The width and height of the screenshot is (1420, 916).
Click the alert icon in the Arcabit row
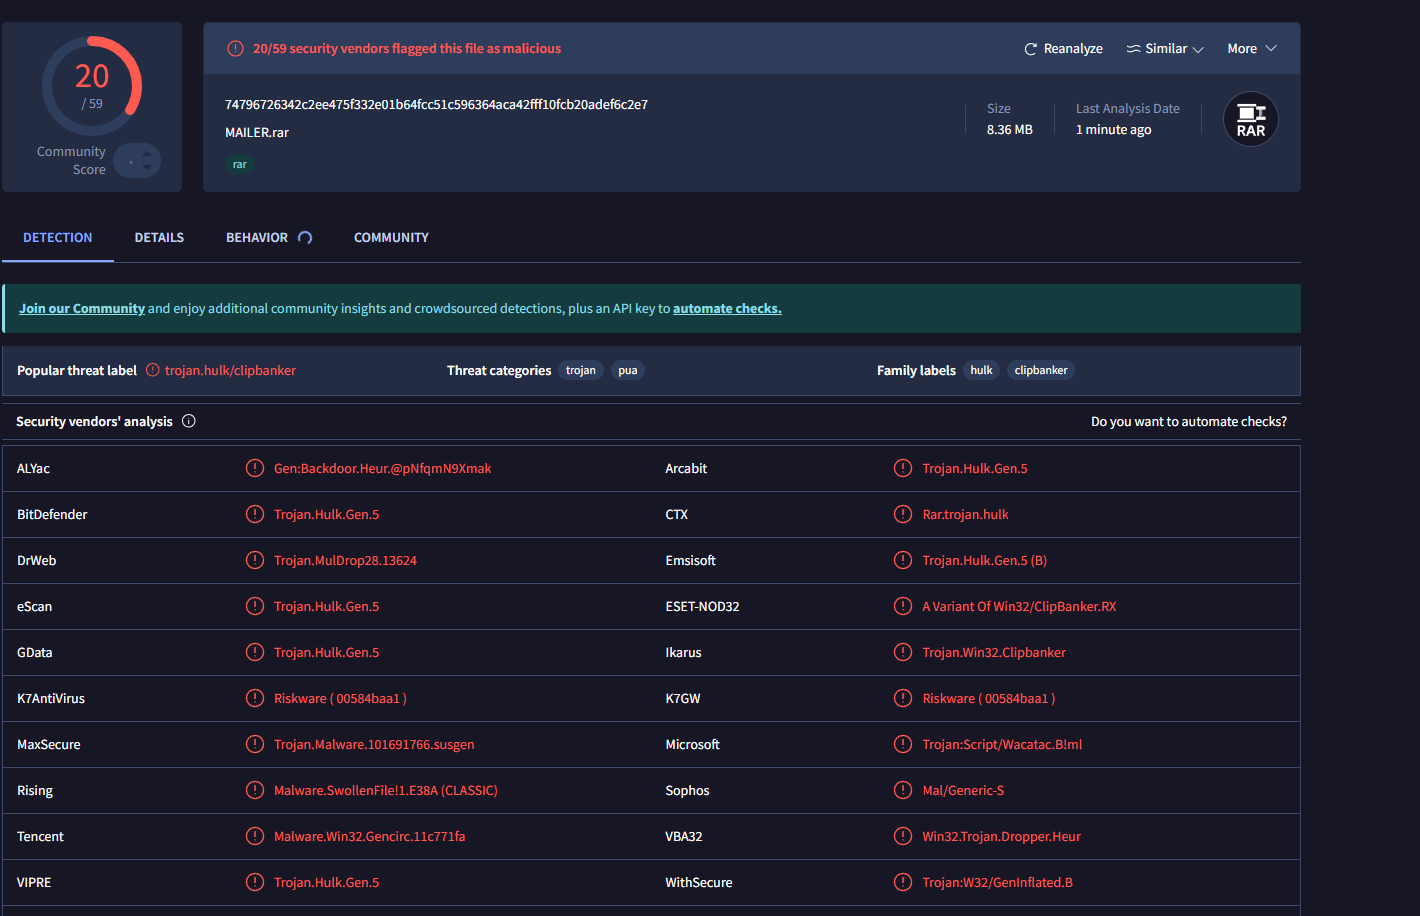pos(903,468)
